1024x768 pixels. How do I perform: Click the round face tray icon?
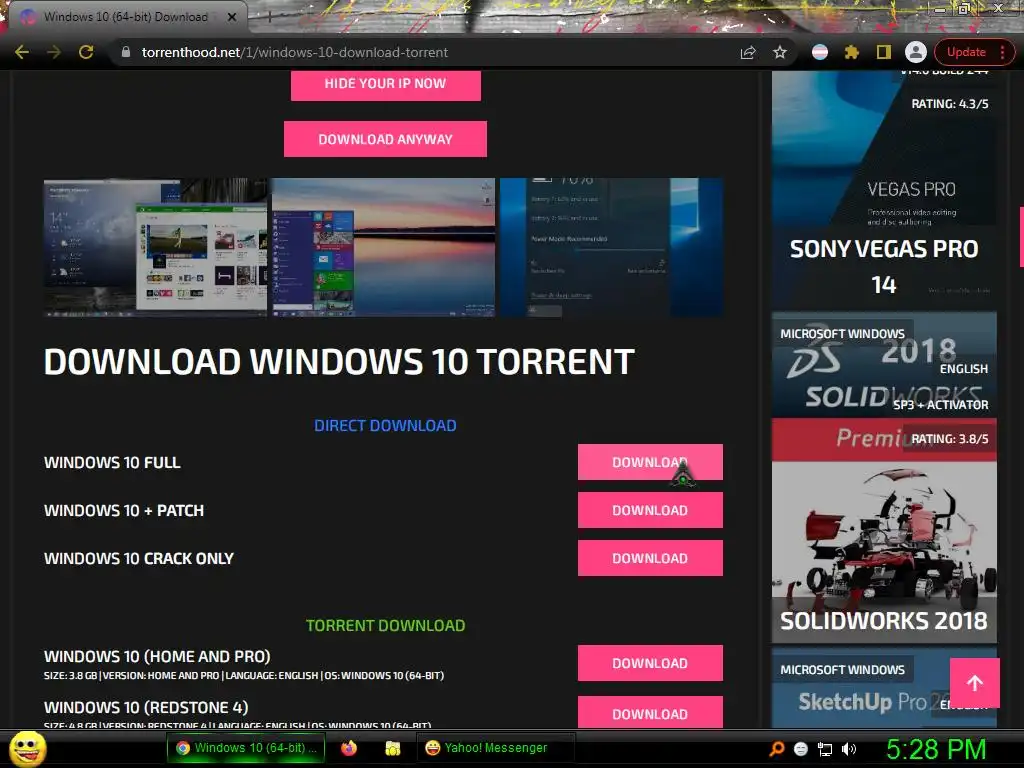tap(801, 749)
